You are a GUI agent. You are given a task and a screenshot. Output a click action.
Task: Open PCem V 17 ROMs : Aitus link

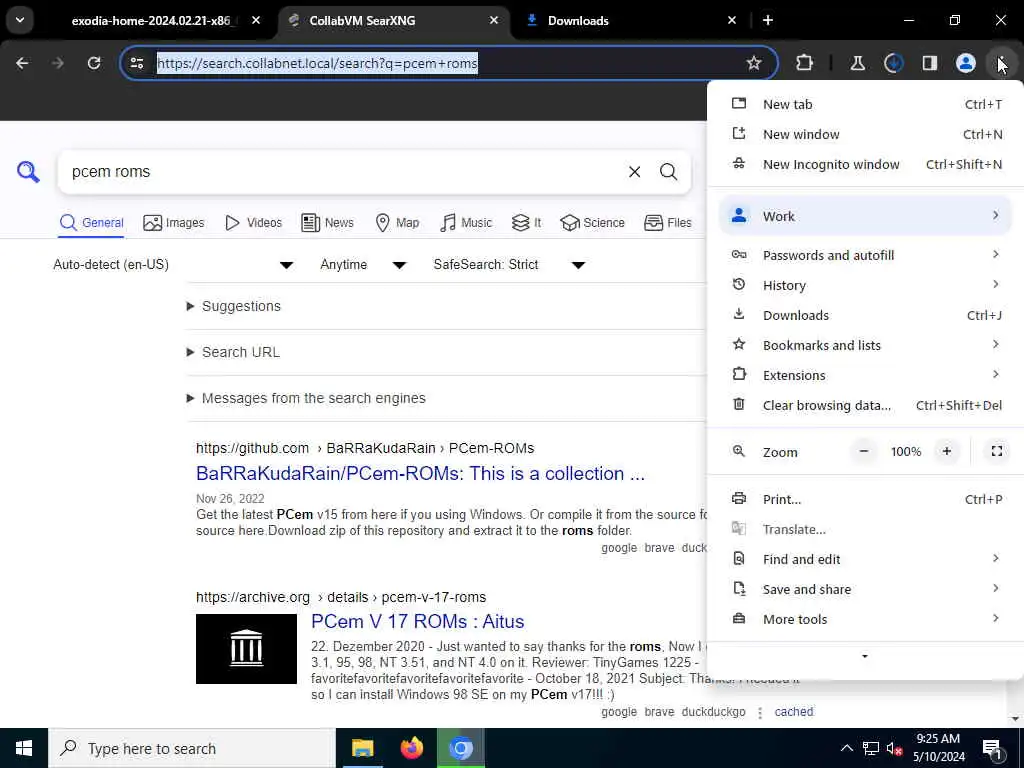(x=417, y=621)
